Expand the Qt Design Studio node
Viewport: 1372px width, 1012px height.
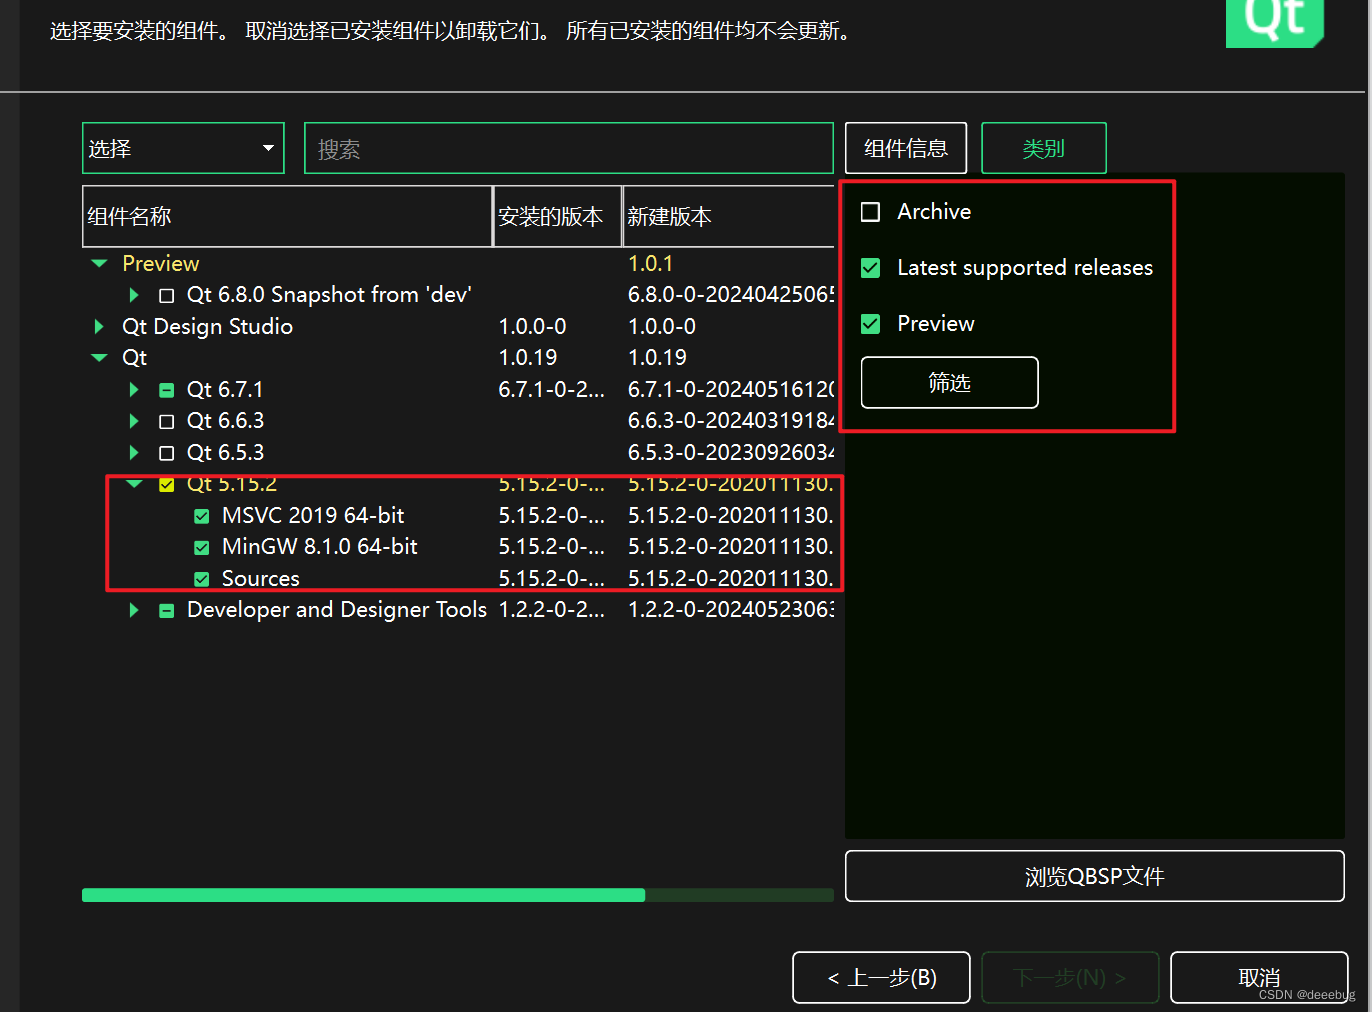(98, 326)
